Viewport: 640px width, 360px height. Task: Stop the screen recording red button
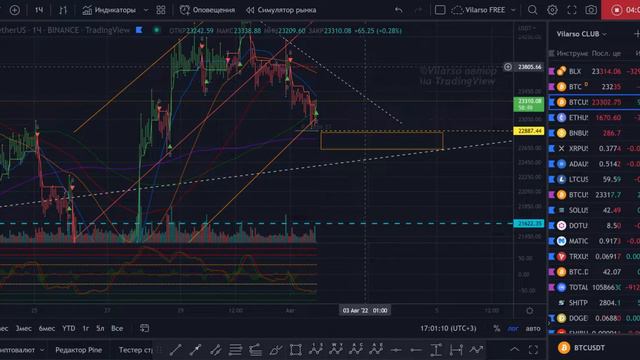click(x=620, y=10)
